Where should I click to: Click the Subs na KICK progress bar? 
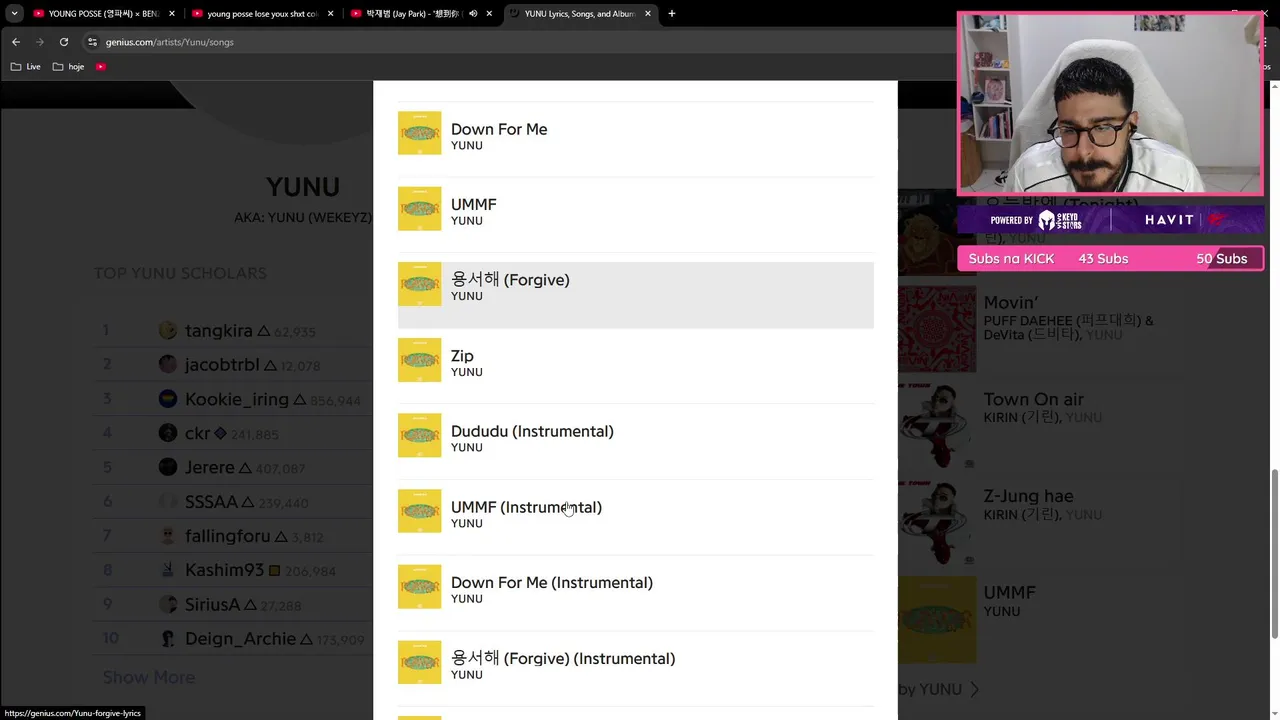(1110, 259)
